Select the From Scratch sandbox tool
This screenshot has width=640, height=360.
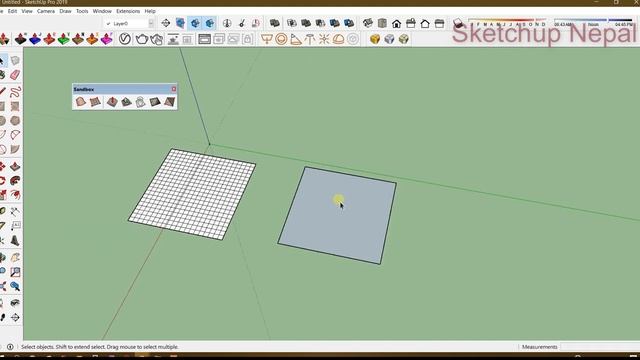(x=95, y=102)
